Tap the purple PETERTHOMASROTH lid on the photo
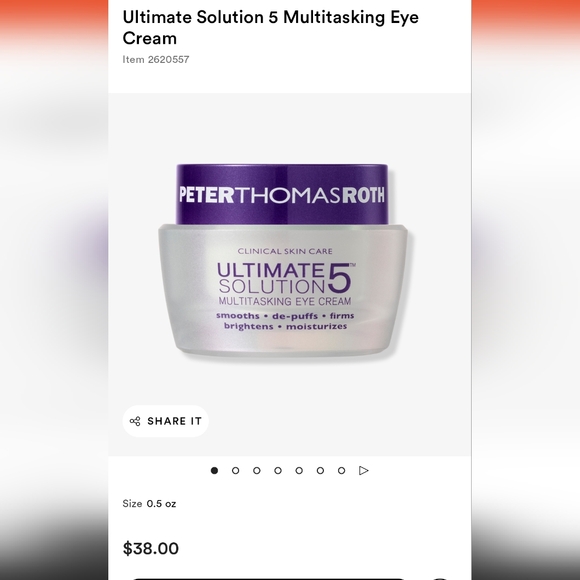This screenshot has width=580, height=580. pyautogui.click(x=282, y=195)
